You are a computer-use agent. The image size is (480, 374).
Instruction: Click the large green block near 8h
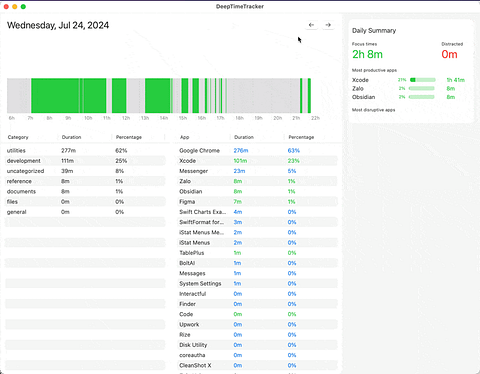click(x=55, y=96)
